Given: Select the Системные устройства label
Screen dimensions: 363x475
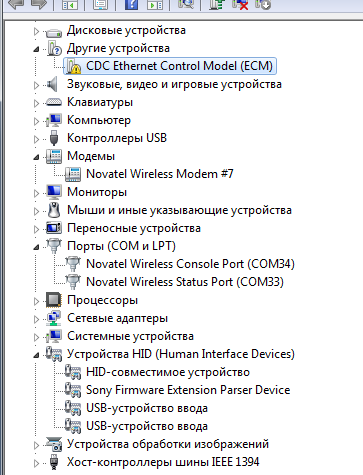Looking at the screenshot, I should (x=130, y=336).
